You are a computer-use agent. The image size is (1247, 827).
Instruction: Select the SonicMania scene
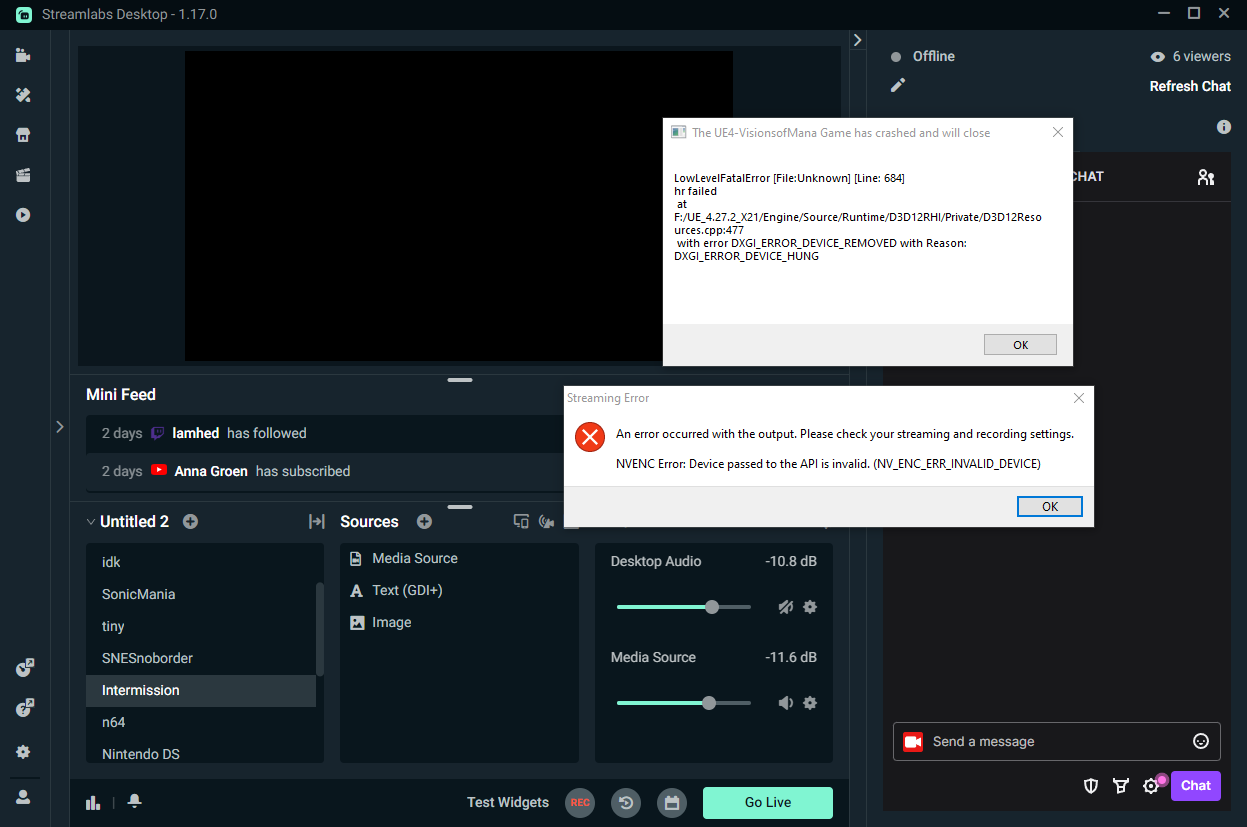click(x=201, y=594)
